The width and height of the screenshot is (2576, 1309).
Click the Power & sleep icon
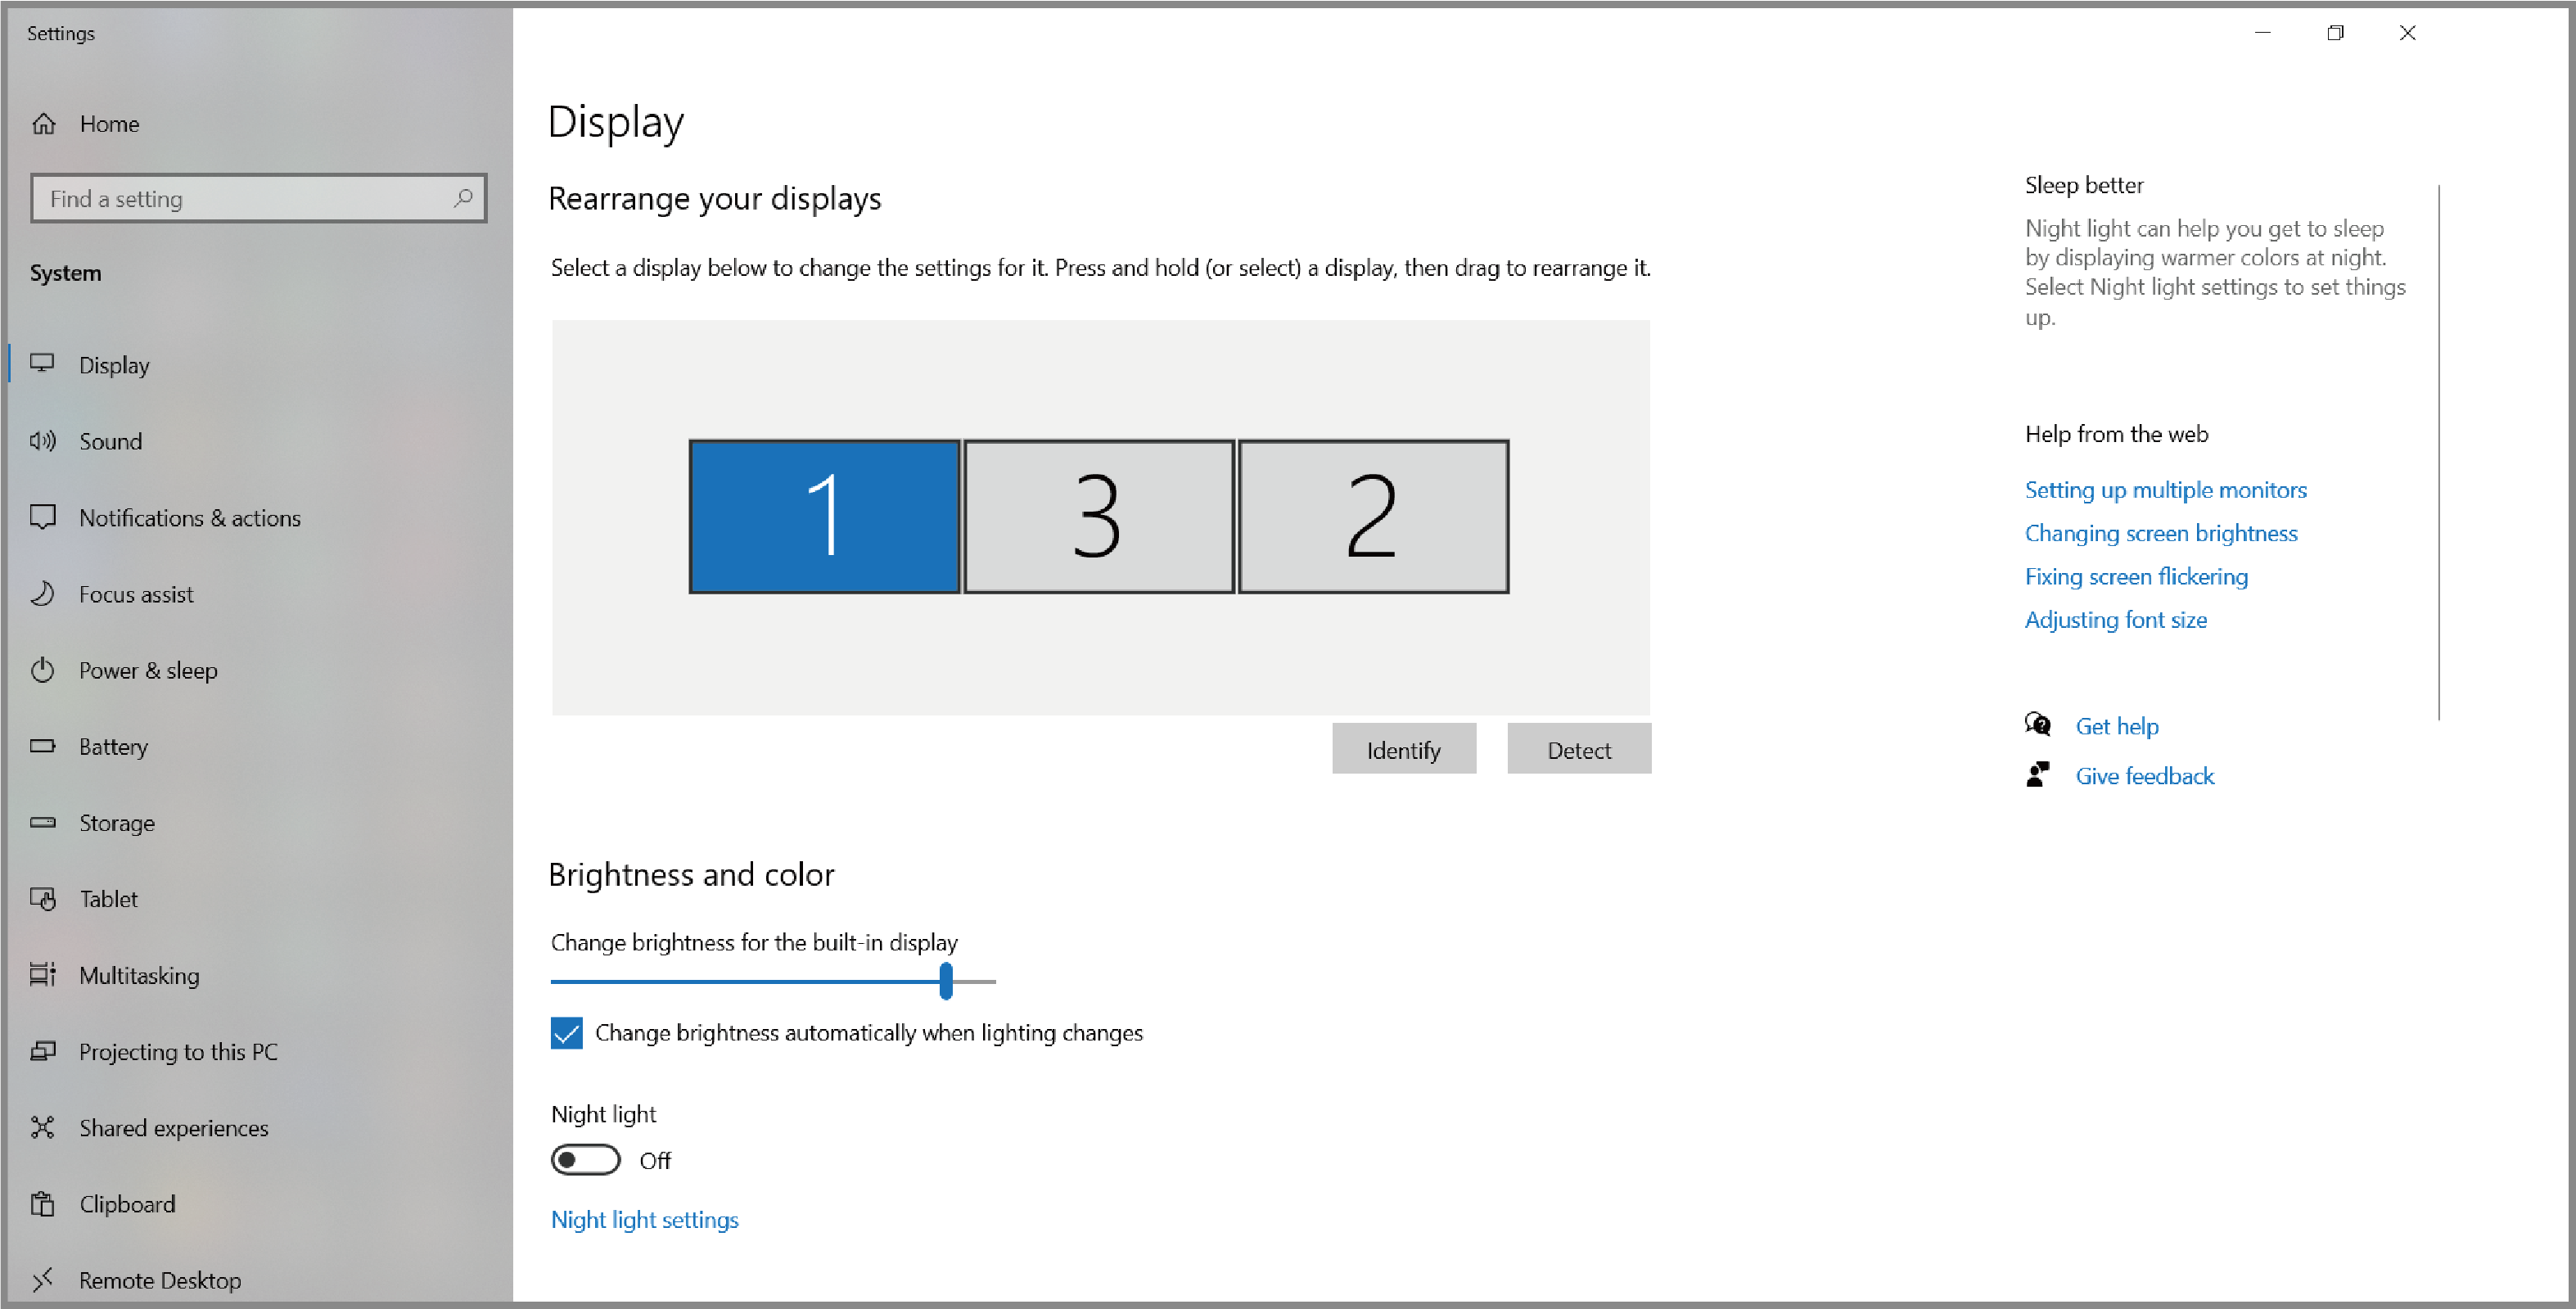43,670
